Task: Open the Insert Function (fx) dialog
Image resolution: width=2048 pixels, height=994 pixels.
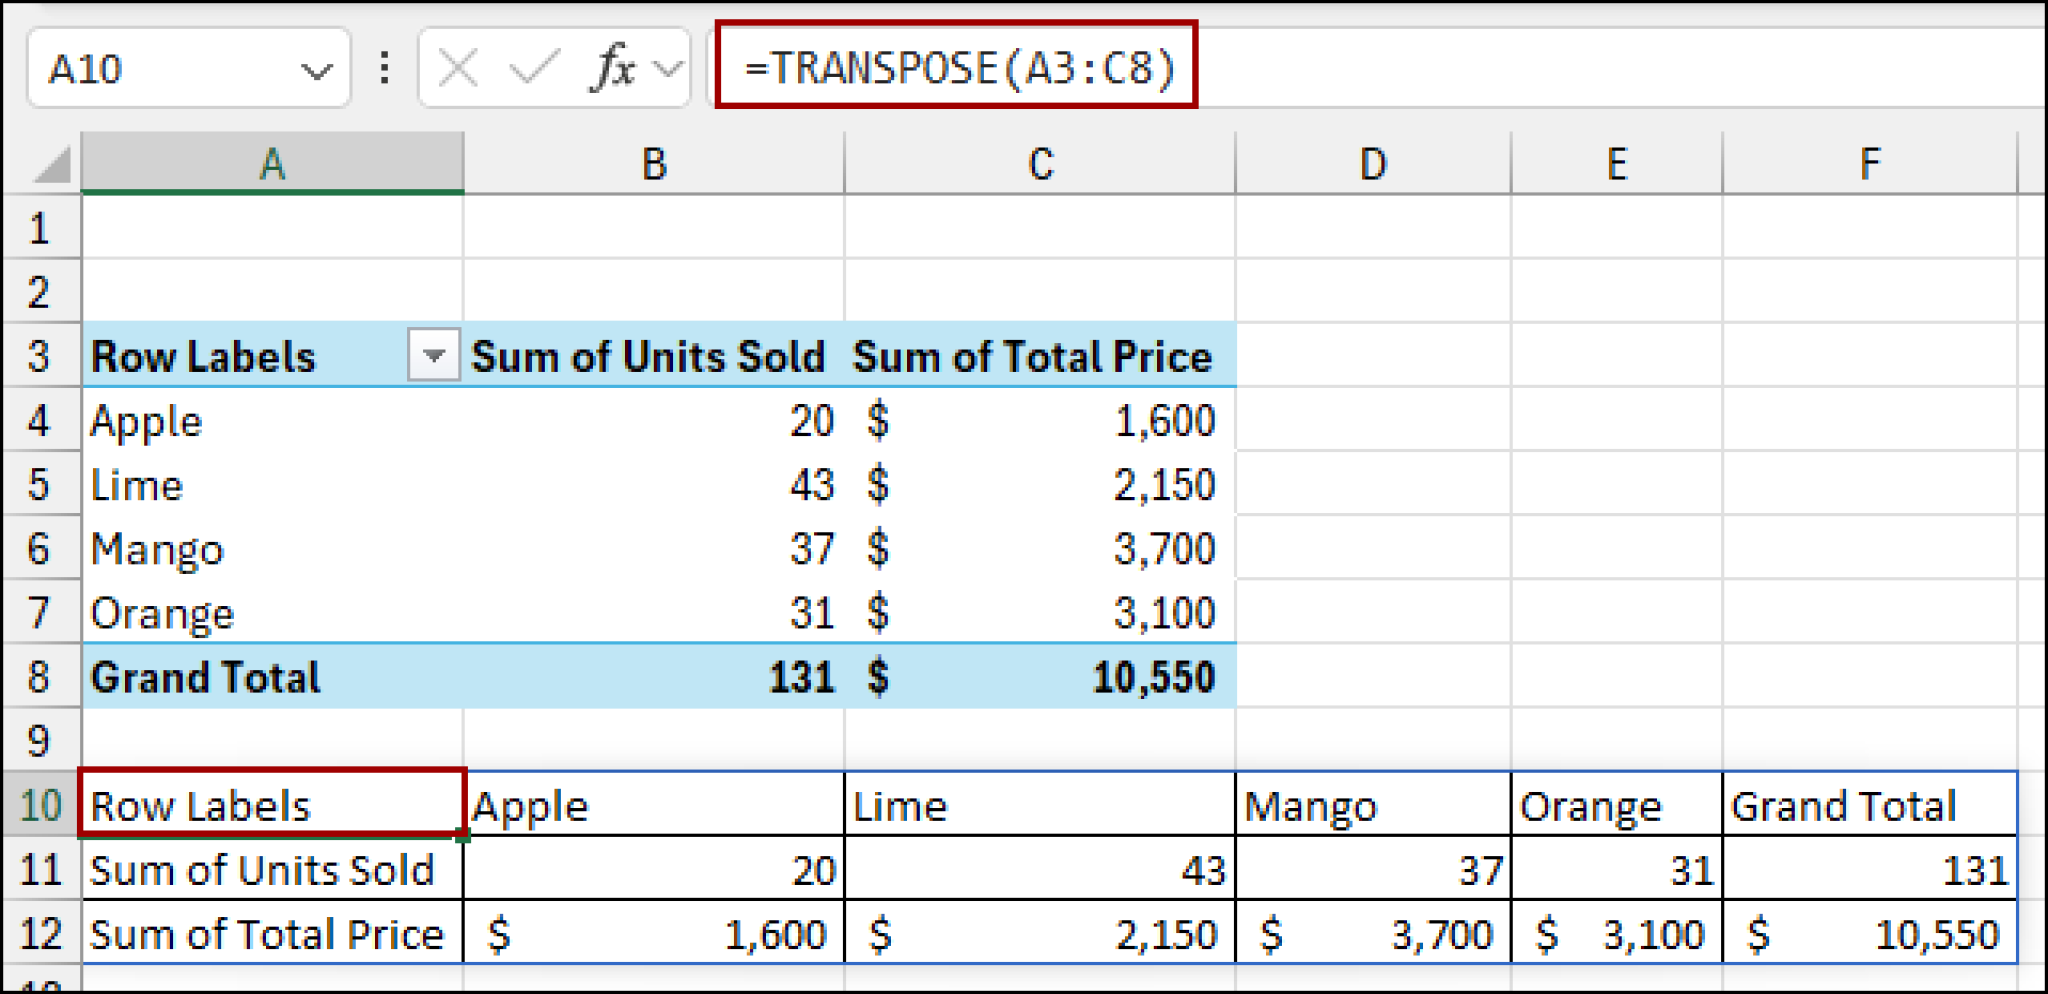Action: click(614, 67)
